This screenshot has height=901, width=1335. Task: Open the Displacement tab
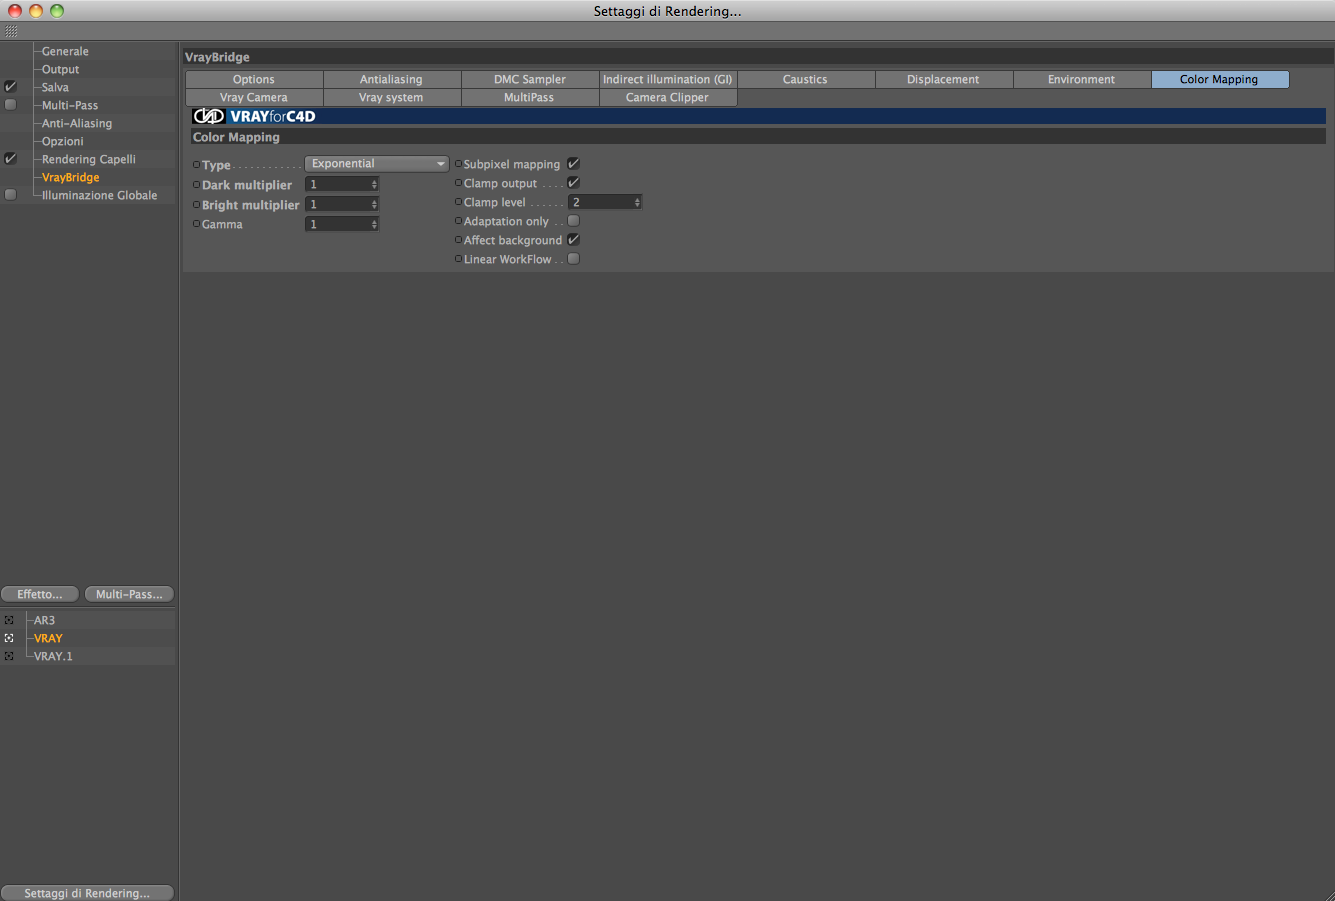coord(943,79)
